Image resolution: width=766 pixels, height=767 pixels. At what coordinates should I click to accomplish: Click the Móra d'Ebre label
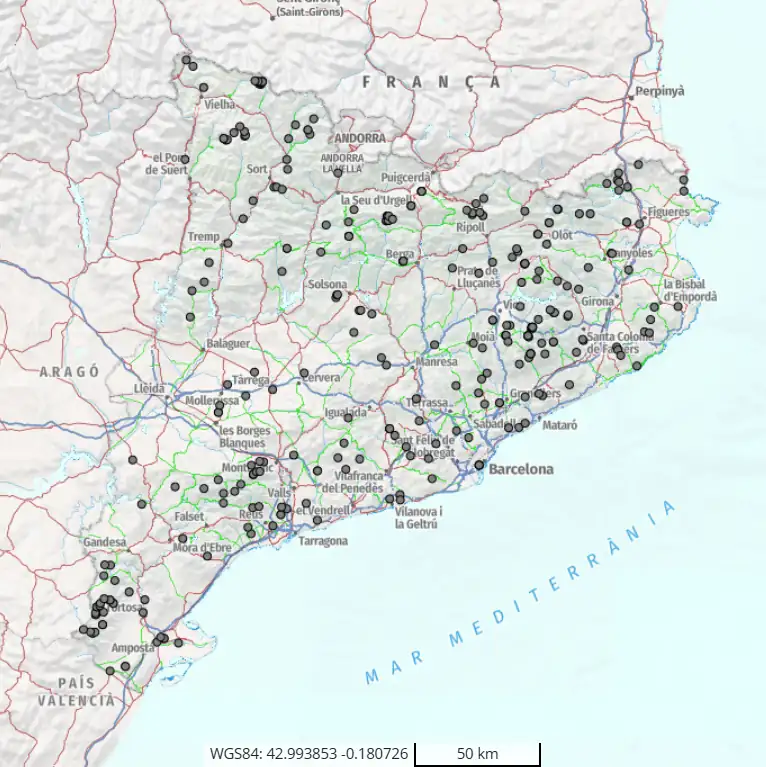pos(202,547)
